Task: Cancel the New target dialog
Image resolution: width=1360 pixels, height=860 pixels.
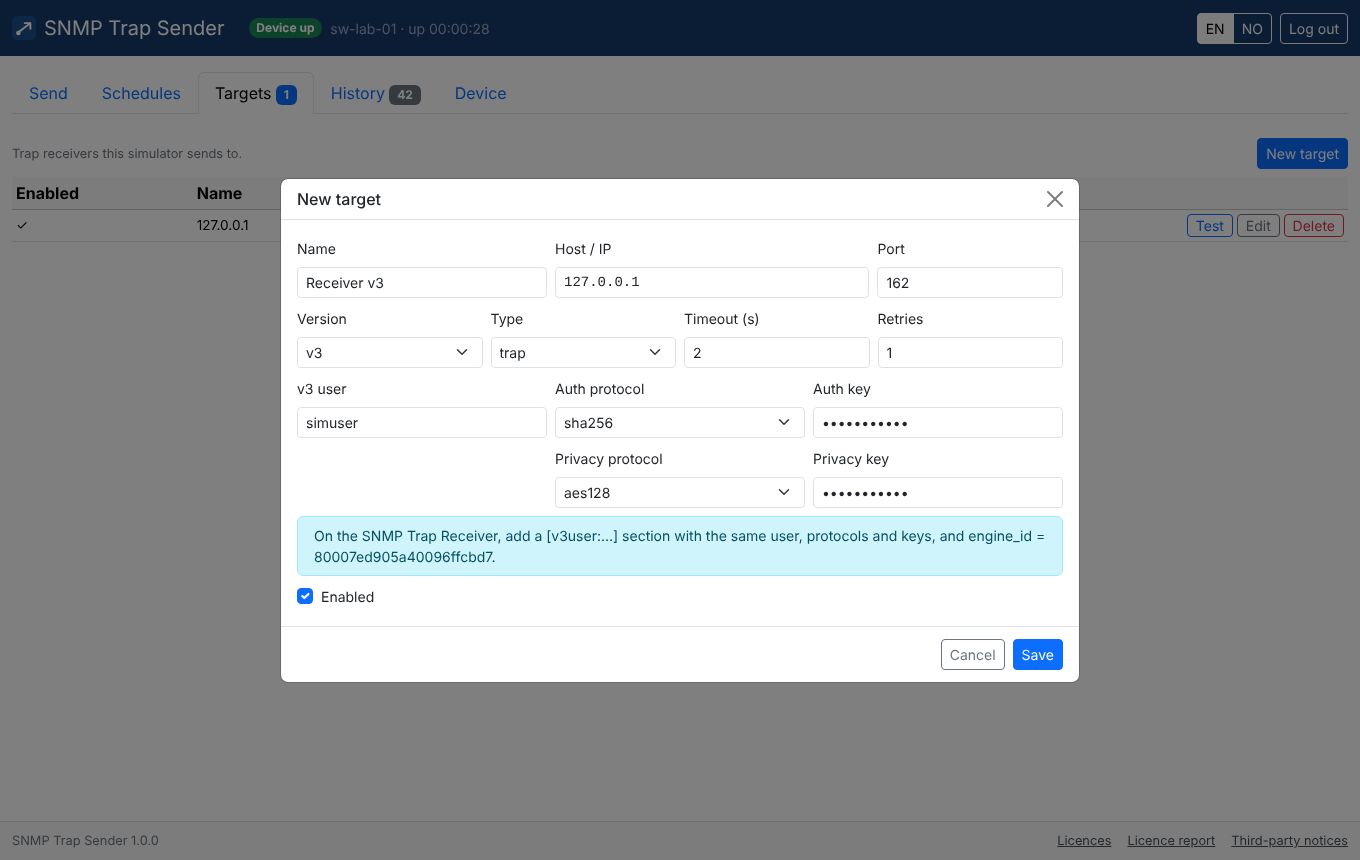Action: click(973, 654)
